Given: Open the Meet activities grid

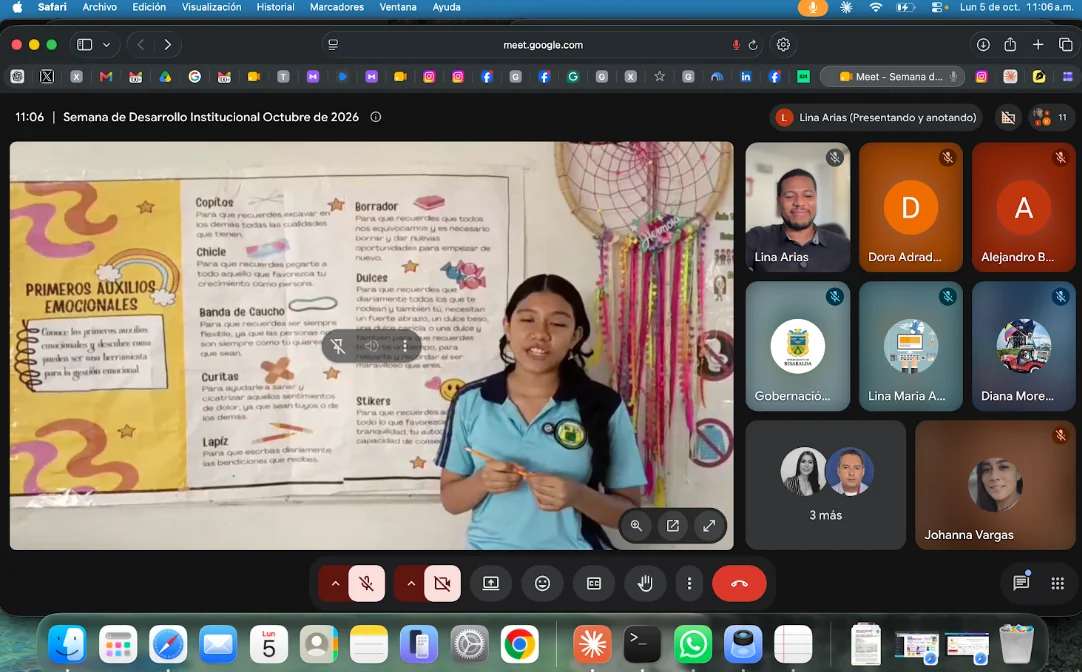Looking at the screenshot, I should tap(1057, 584).
